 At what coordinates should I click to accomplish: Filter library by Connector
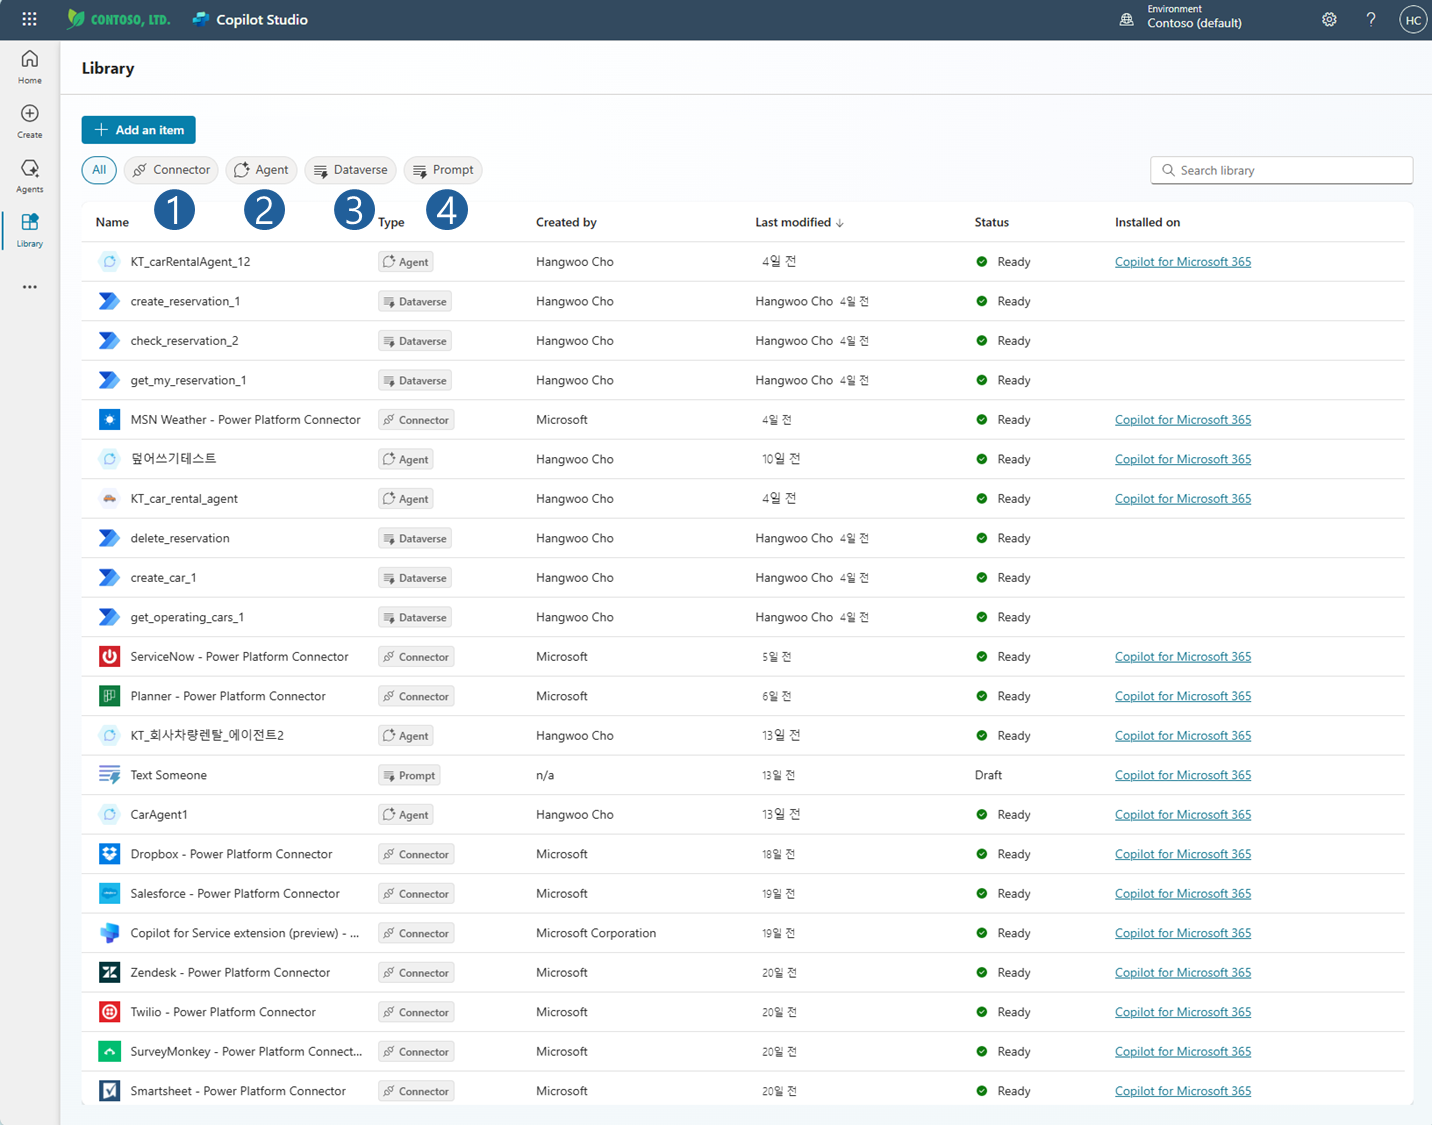pyautogui.click(x=171, y=170)
